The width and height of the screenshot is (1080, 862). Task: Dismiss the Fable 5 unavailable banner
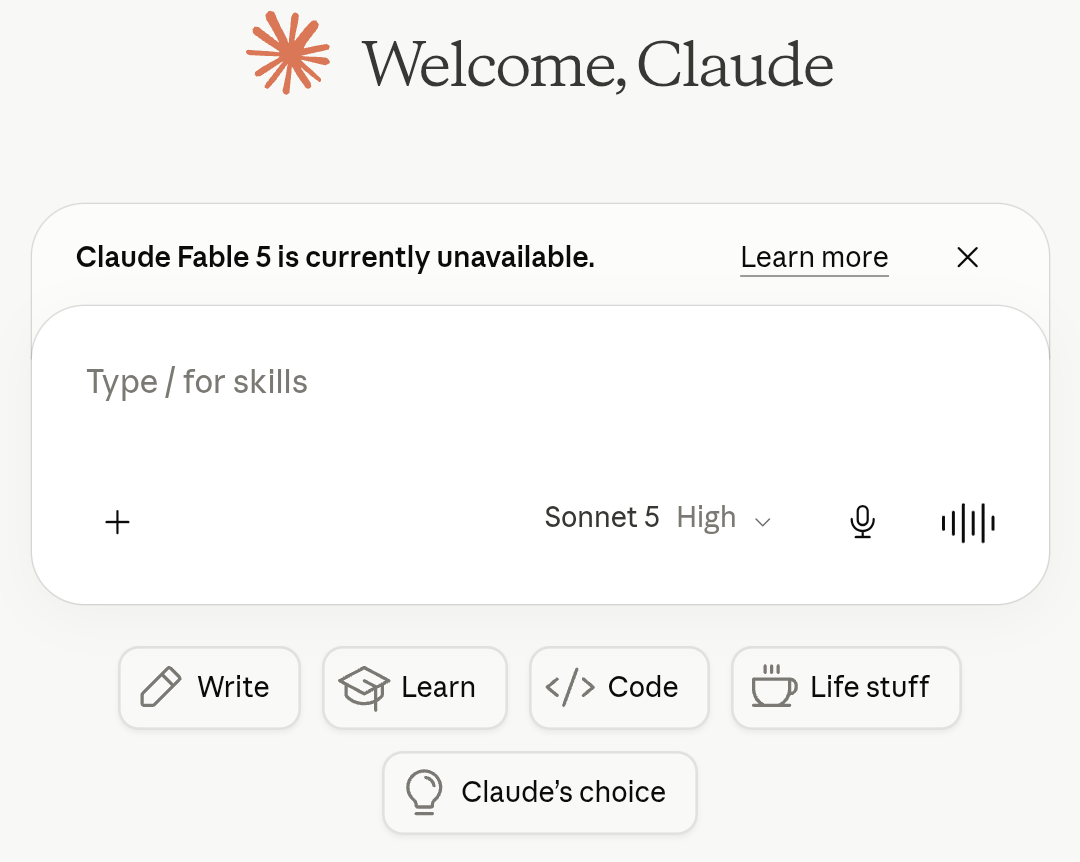[x=968, y=257]
